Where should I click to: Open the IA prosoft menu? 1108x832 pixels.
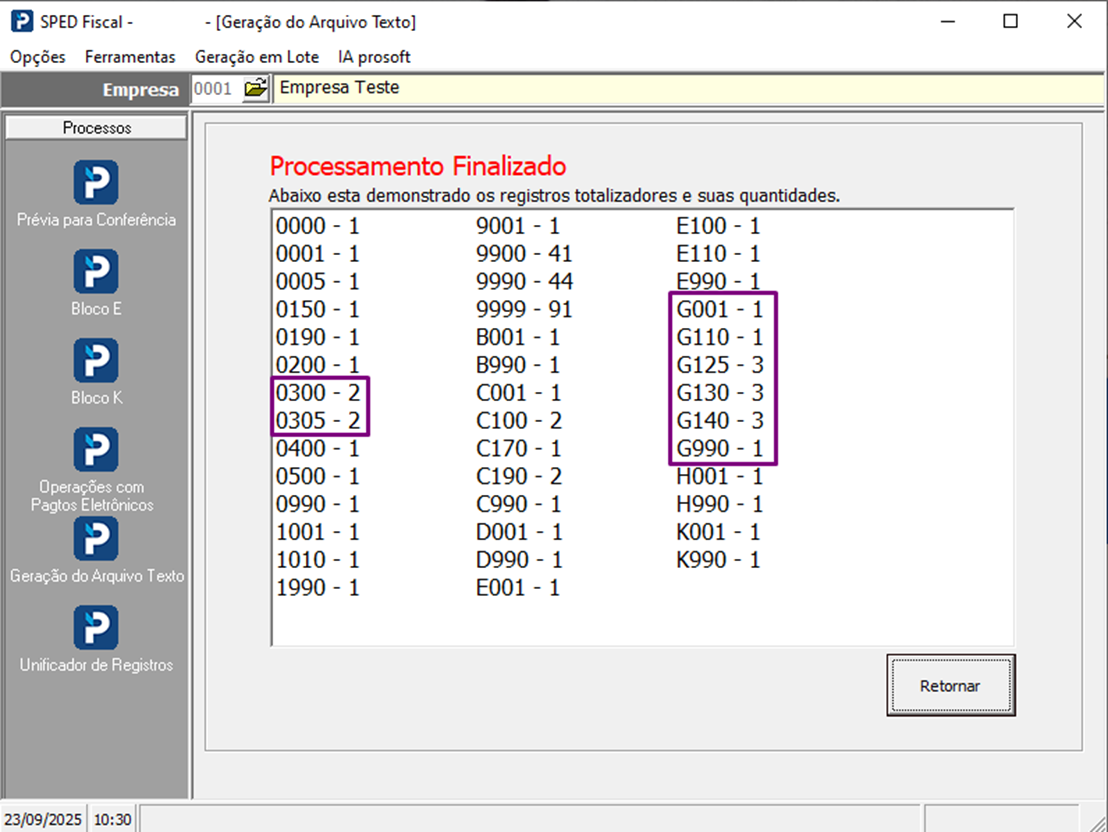(x=374, y=57)
